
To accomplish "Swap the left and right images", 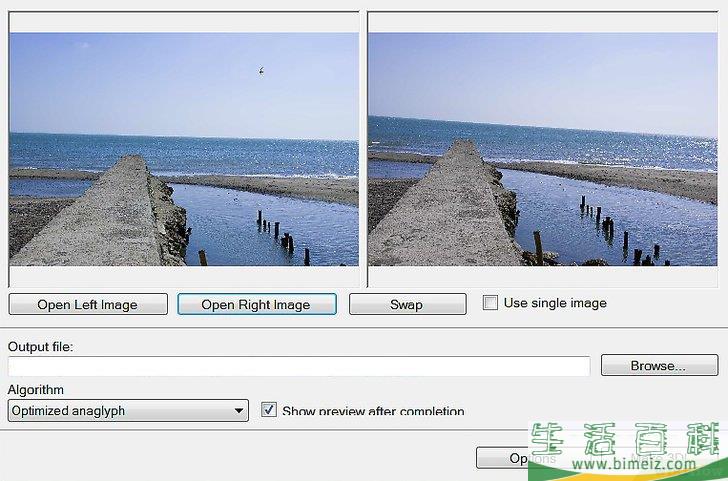I will click(x=407, y=305).
